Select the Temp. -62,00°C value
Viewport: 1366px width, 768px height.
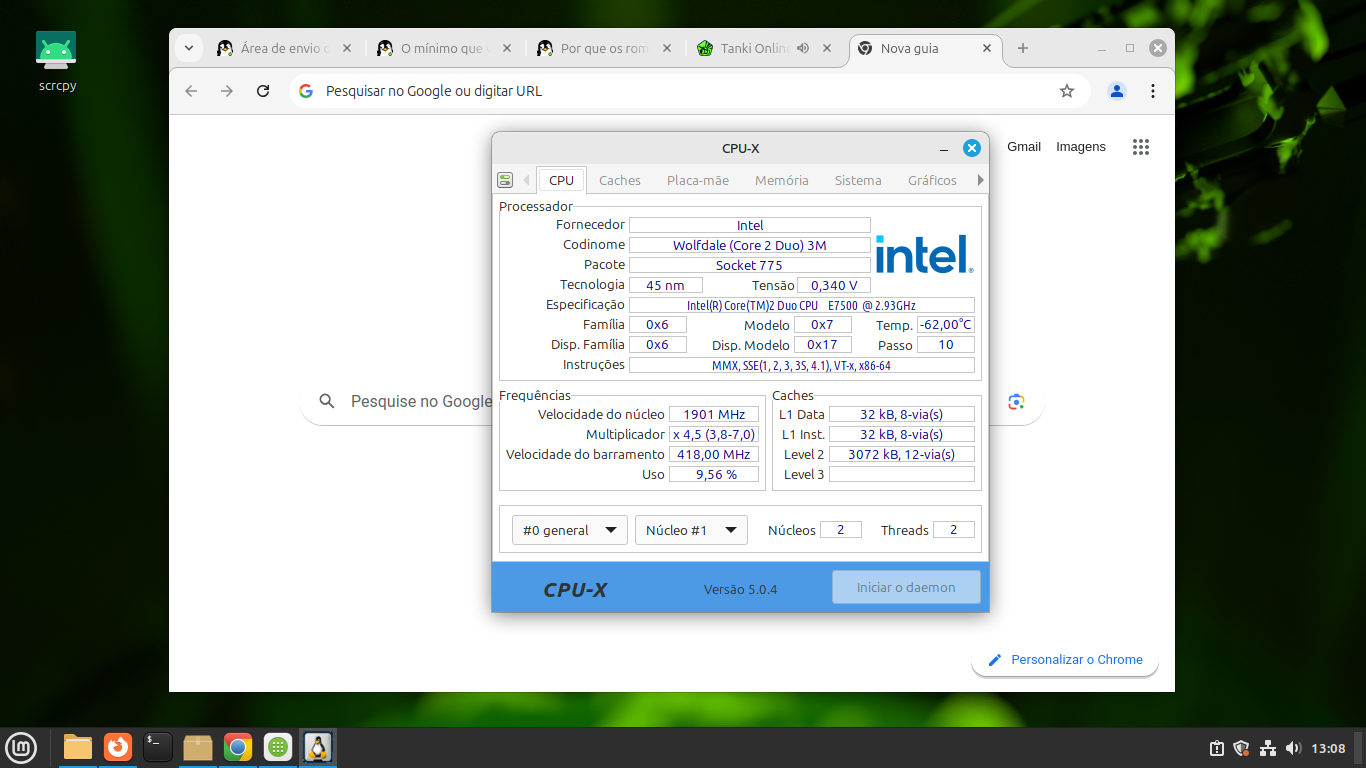click(x=946, y=325)
